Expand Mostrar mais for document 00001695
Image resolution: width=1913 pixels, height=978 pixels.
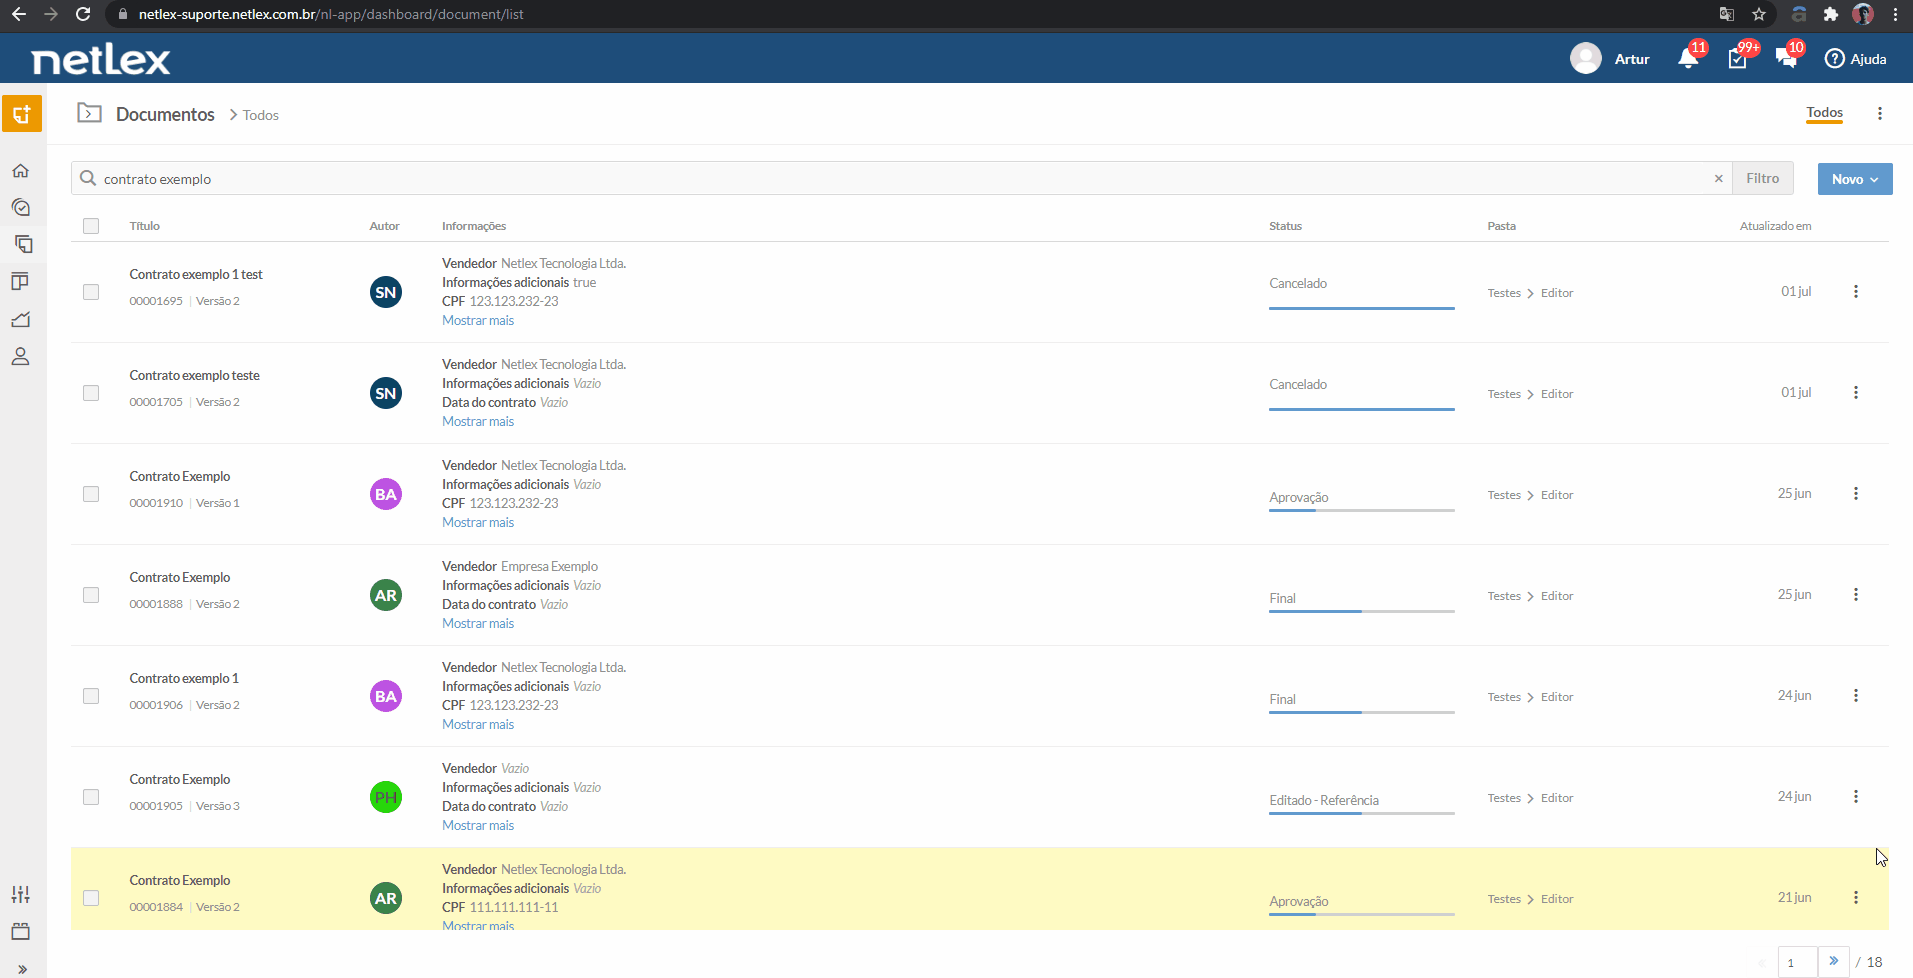point(478,321)
